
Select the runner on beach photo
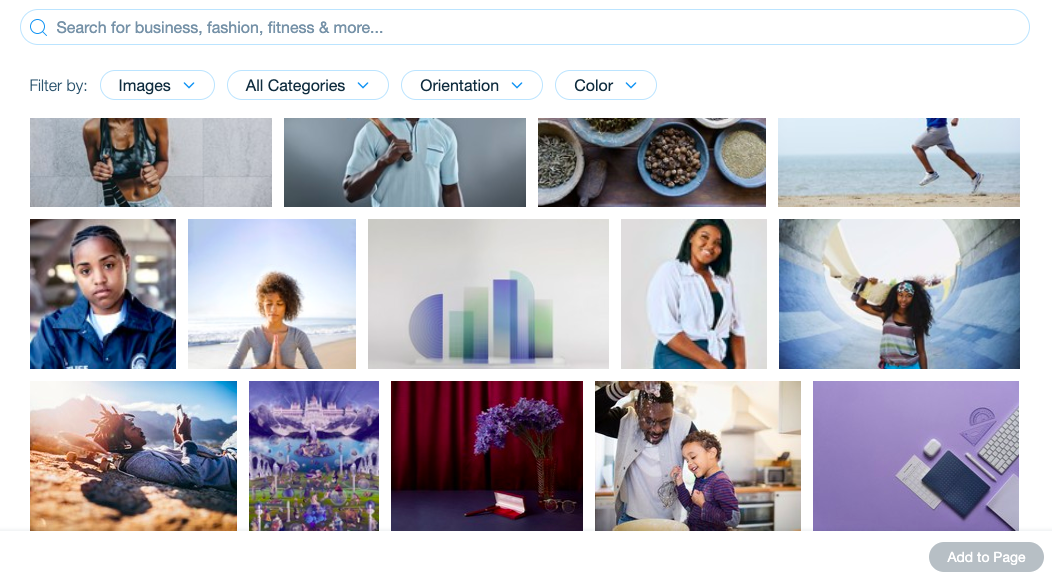click(898, 162)
